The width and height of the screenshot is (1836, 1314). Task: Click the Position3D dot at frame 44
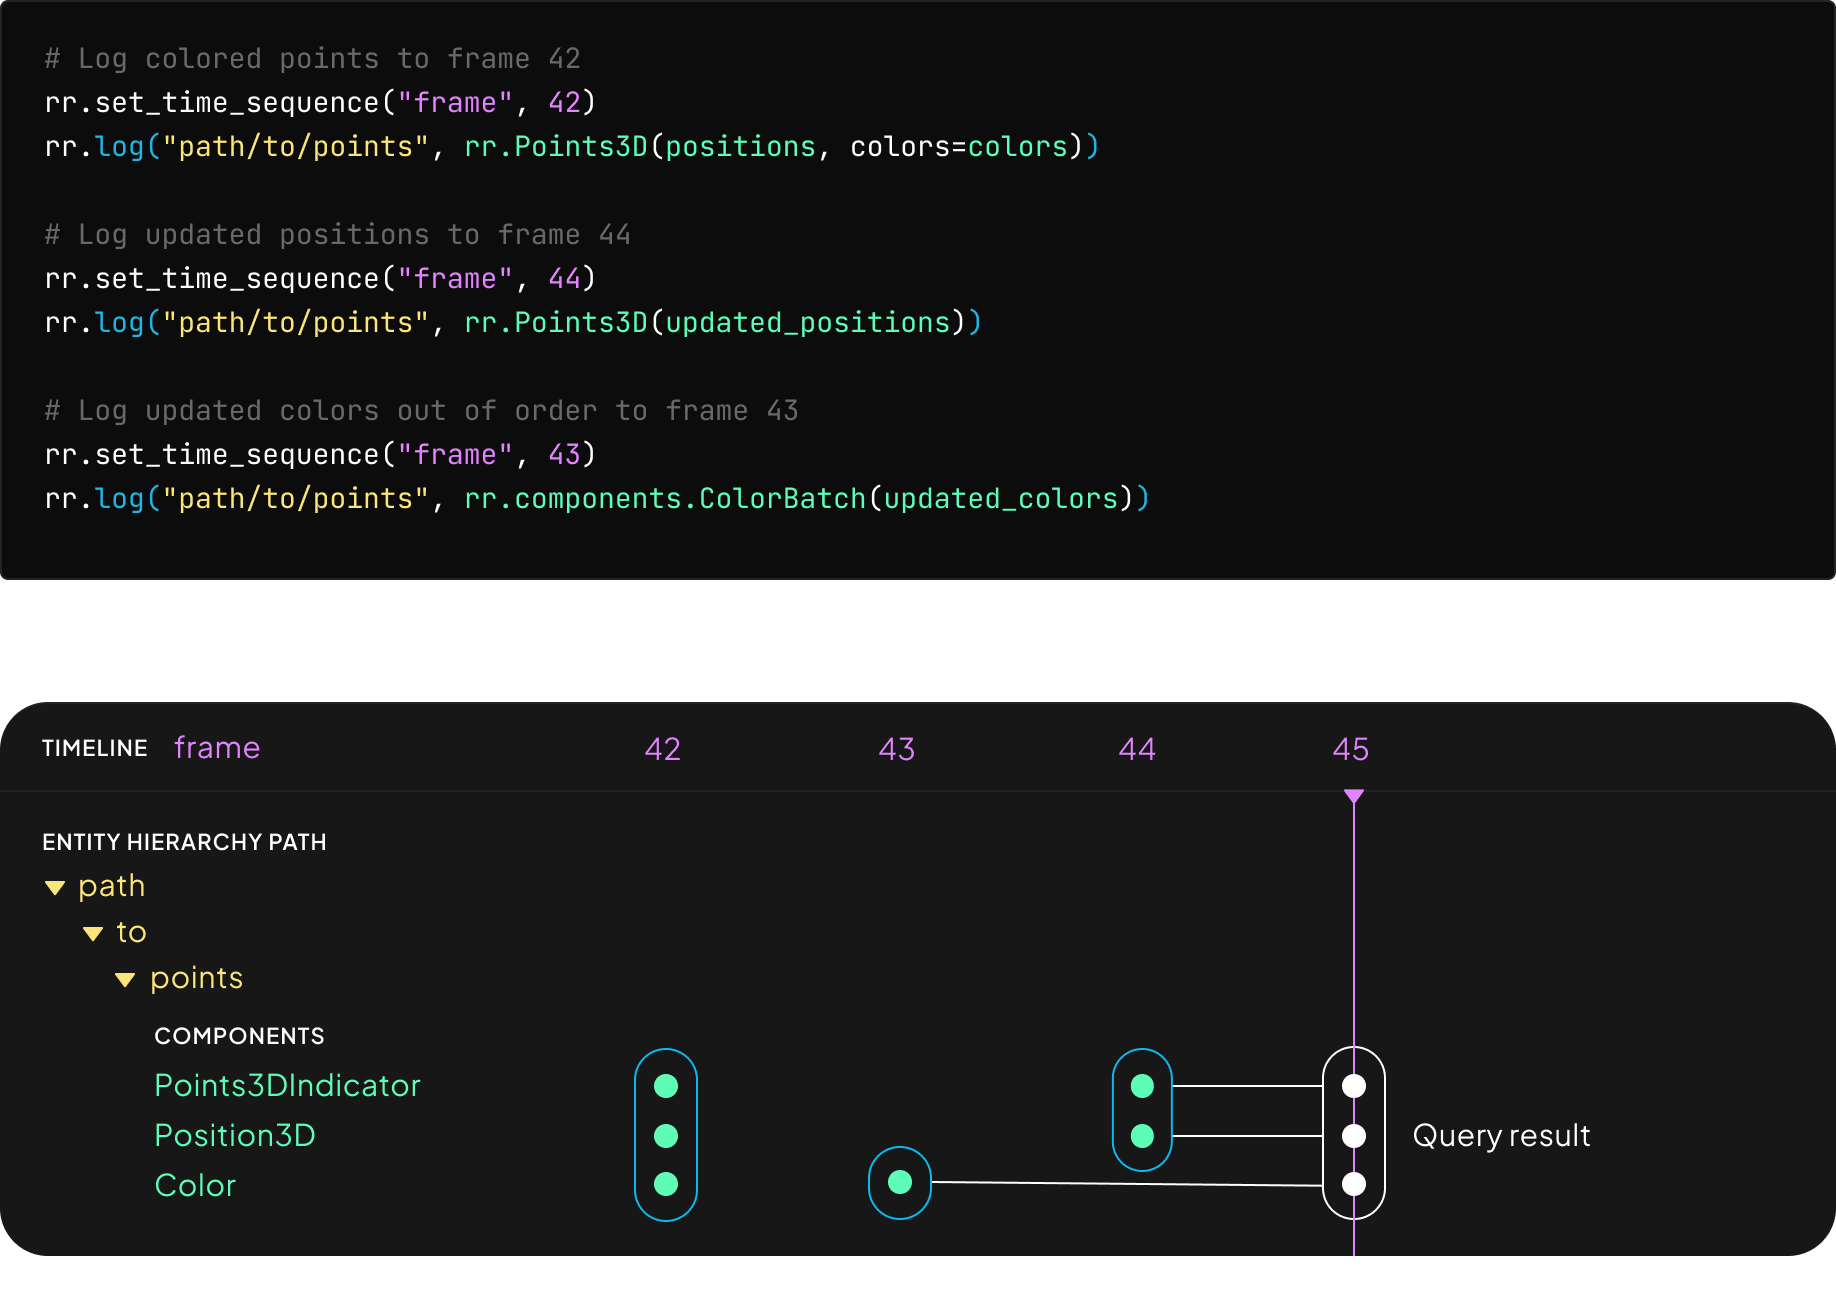[1140, 1135]
